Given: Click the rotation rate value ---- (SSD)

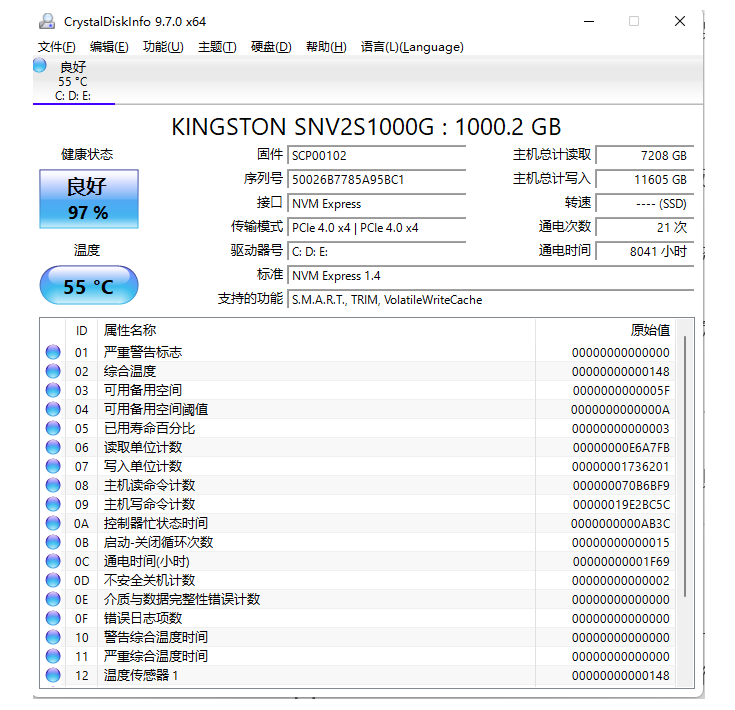Looking at the screenshot, I should coord(645,204).
